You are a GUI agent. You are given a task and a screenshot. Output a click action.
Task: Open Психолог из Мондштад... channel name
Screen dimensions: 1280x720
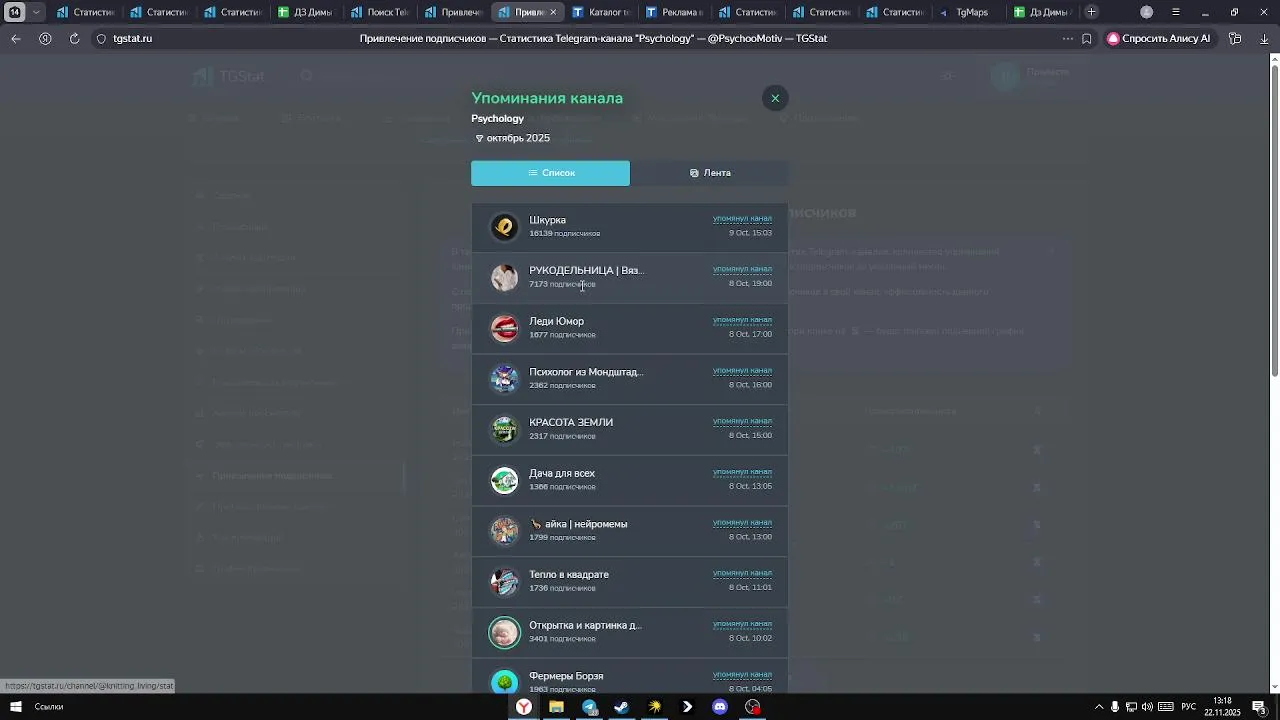click(x=586, y=372)
